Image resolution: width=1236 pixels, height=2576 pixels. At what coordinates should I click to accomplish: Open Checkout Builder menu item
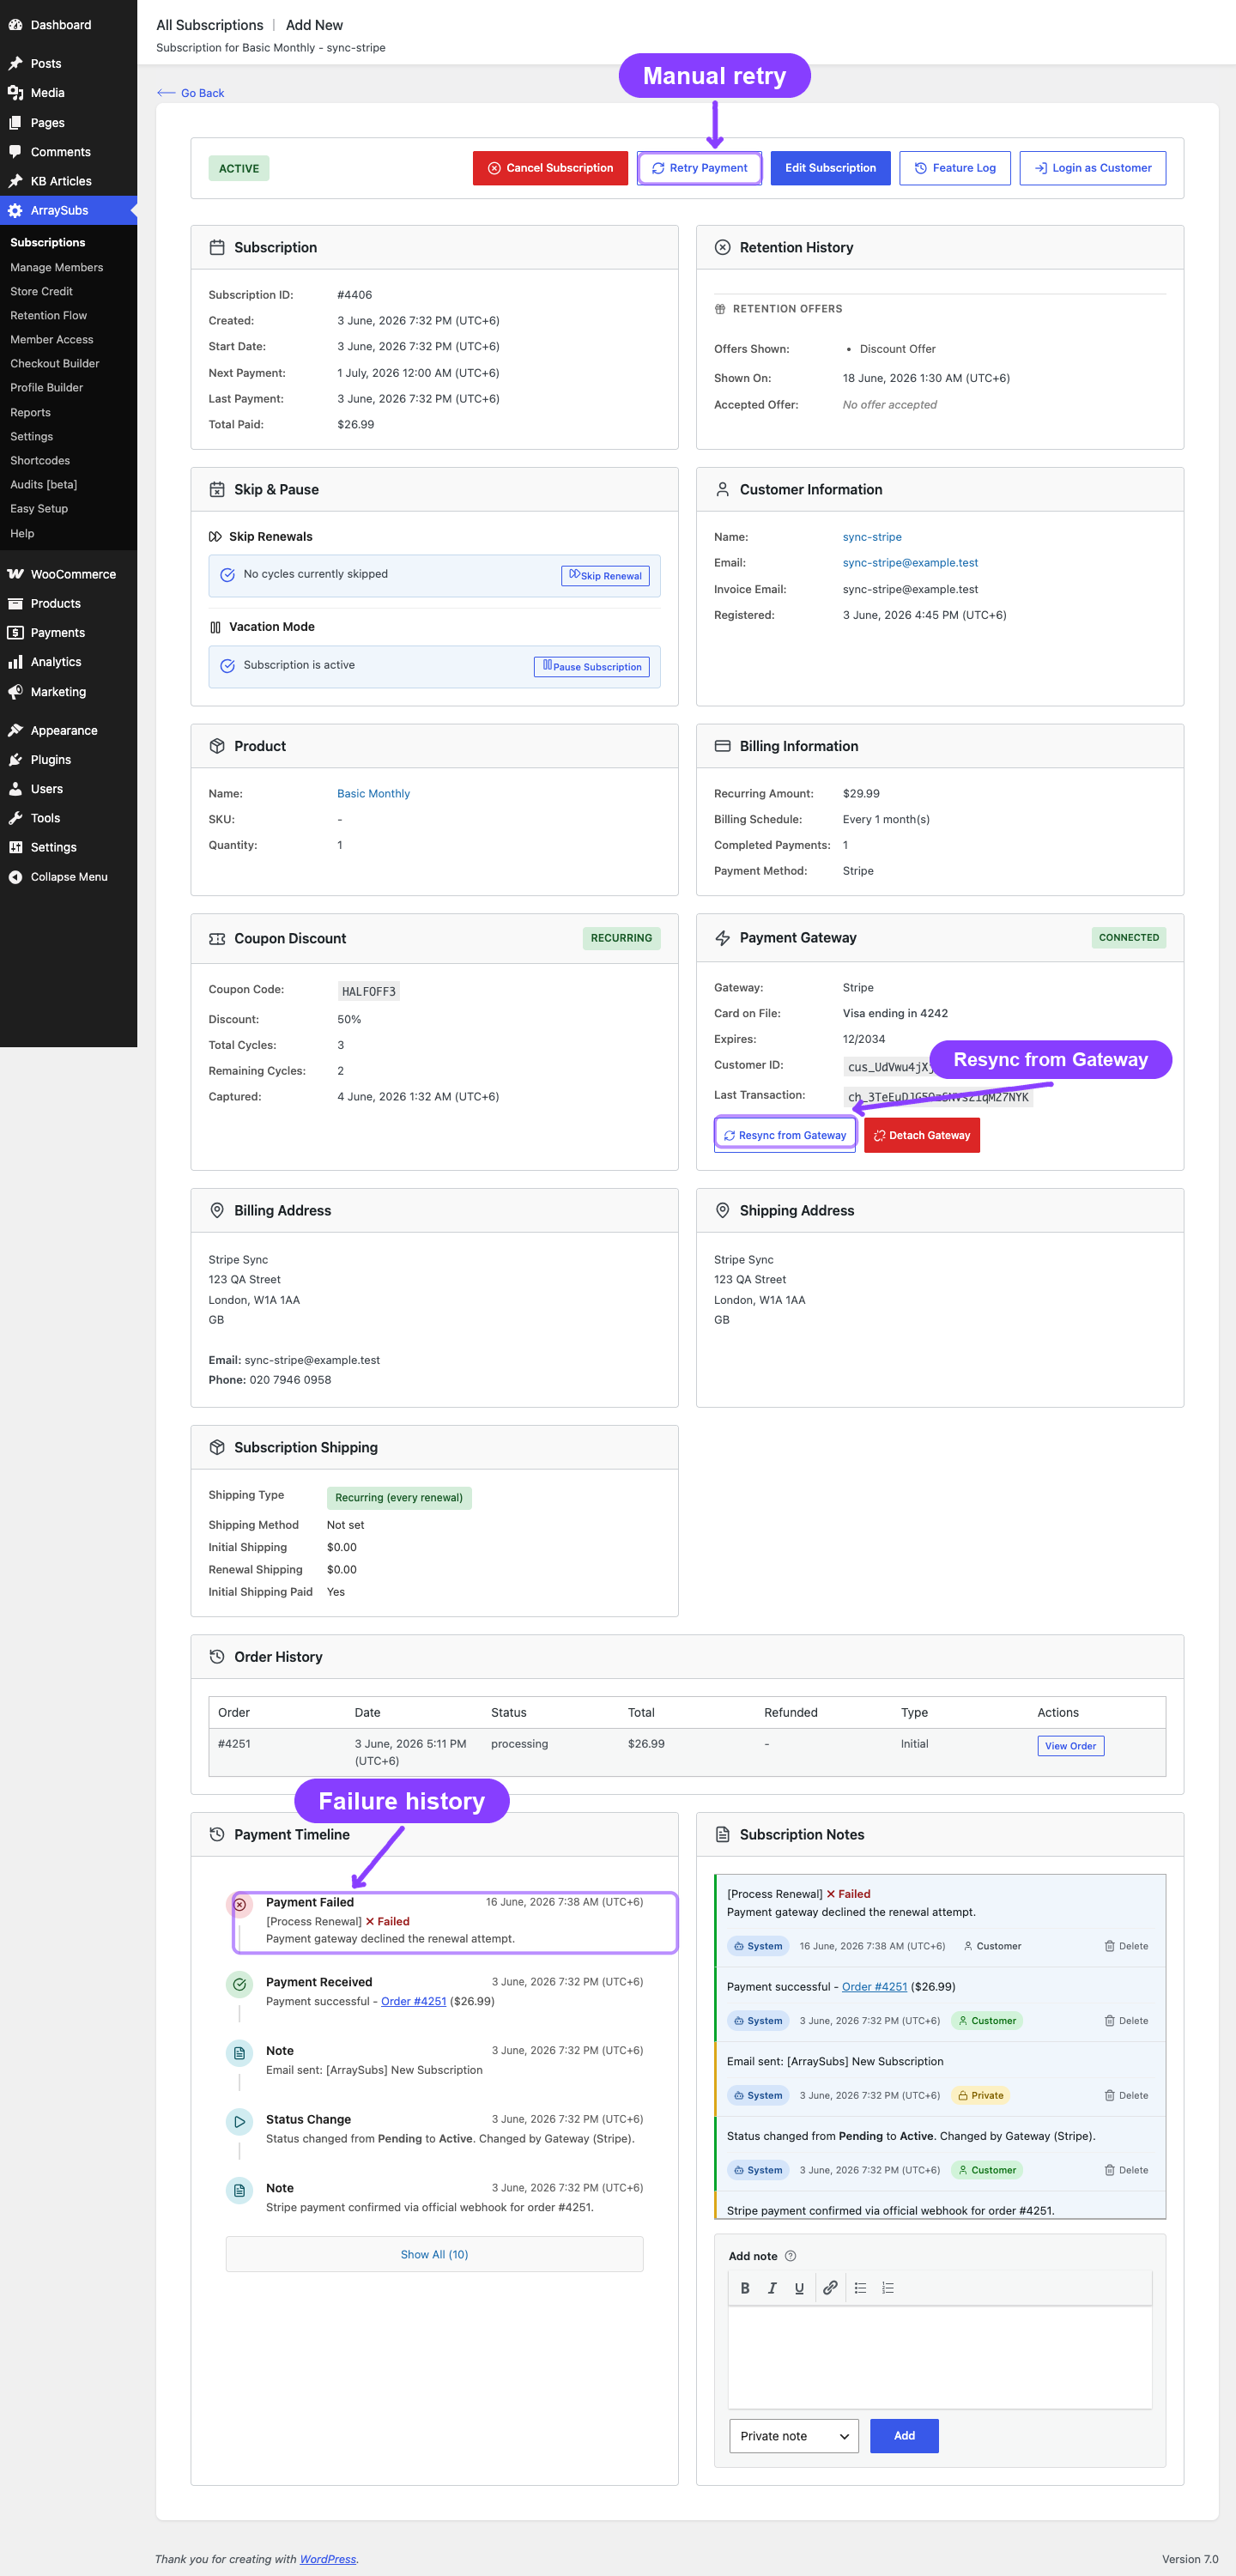tap(55, 363)
